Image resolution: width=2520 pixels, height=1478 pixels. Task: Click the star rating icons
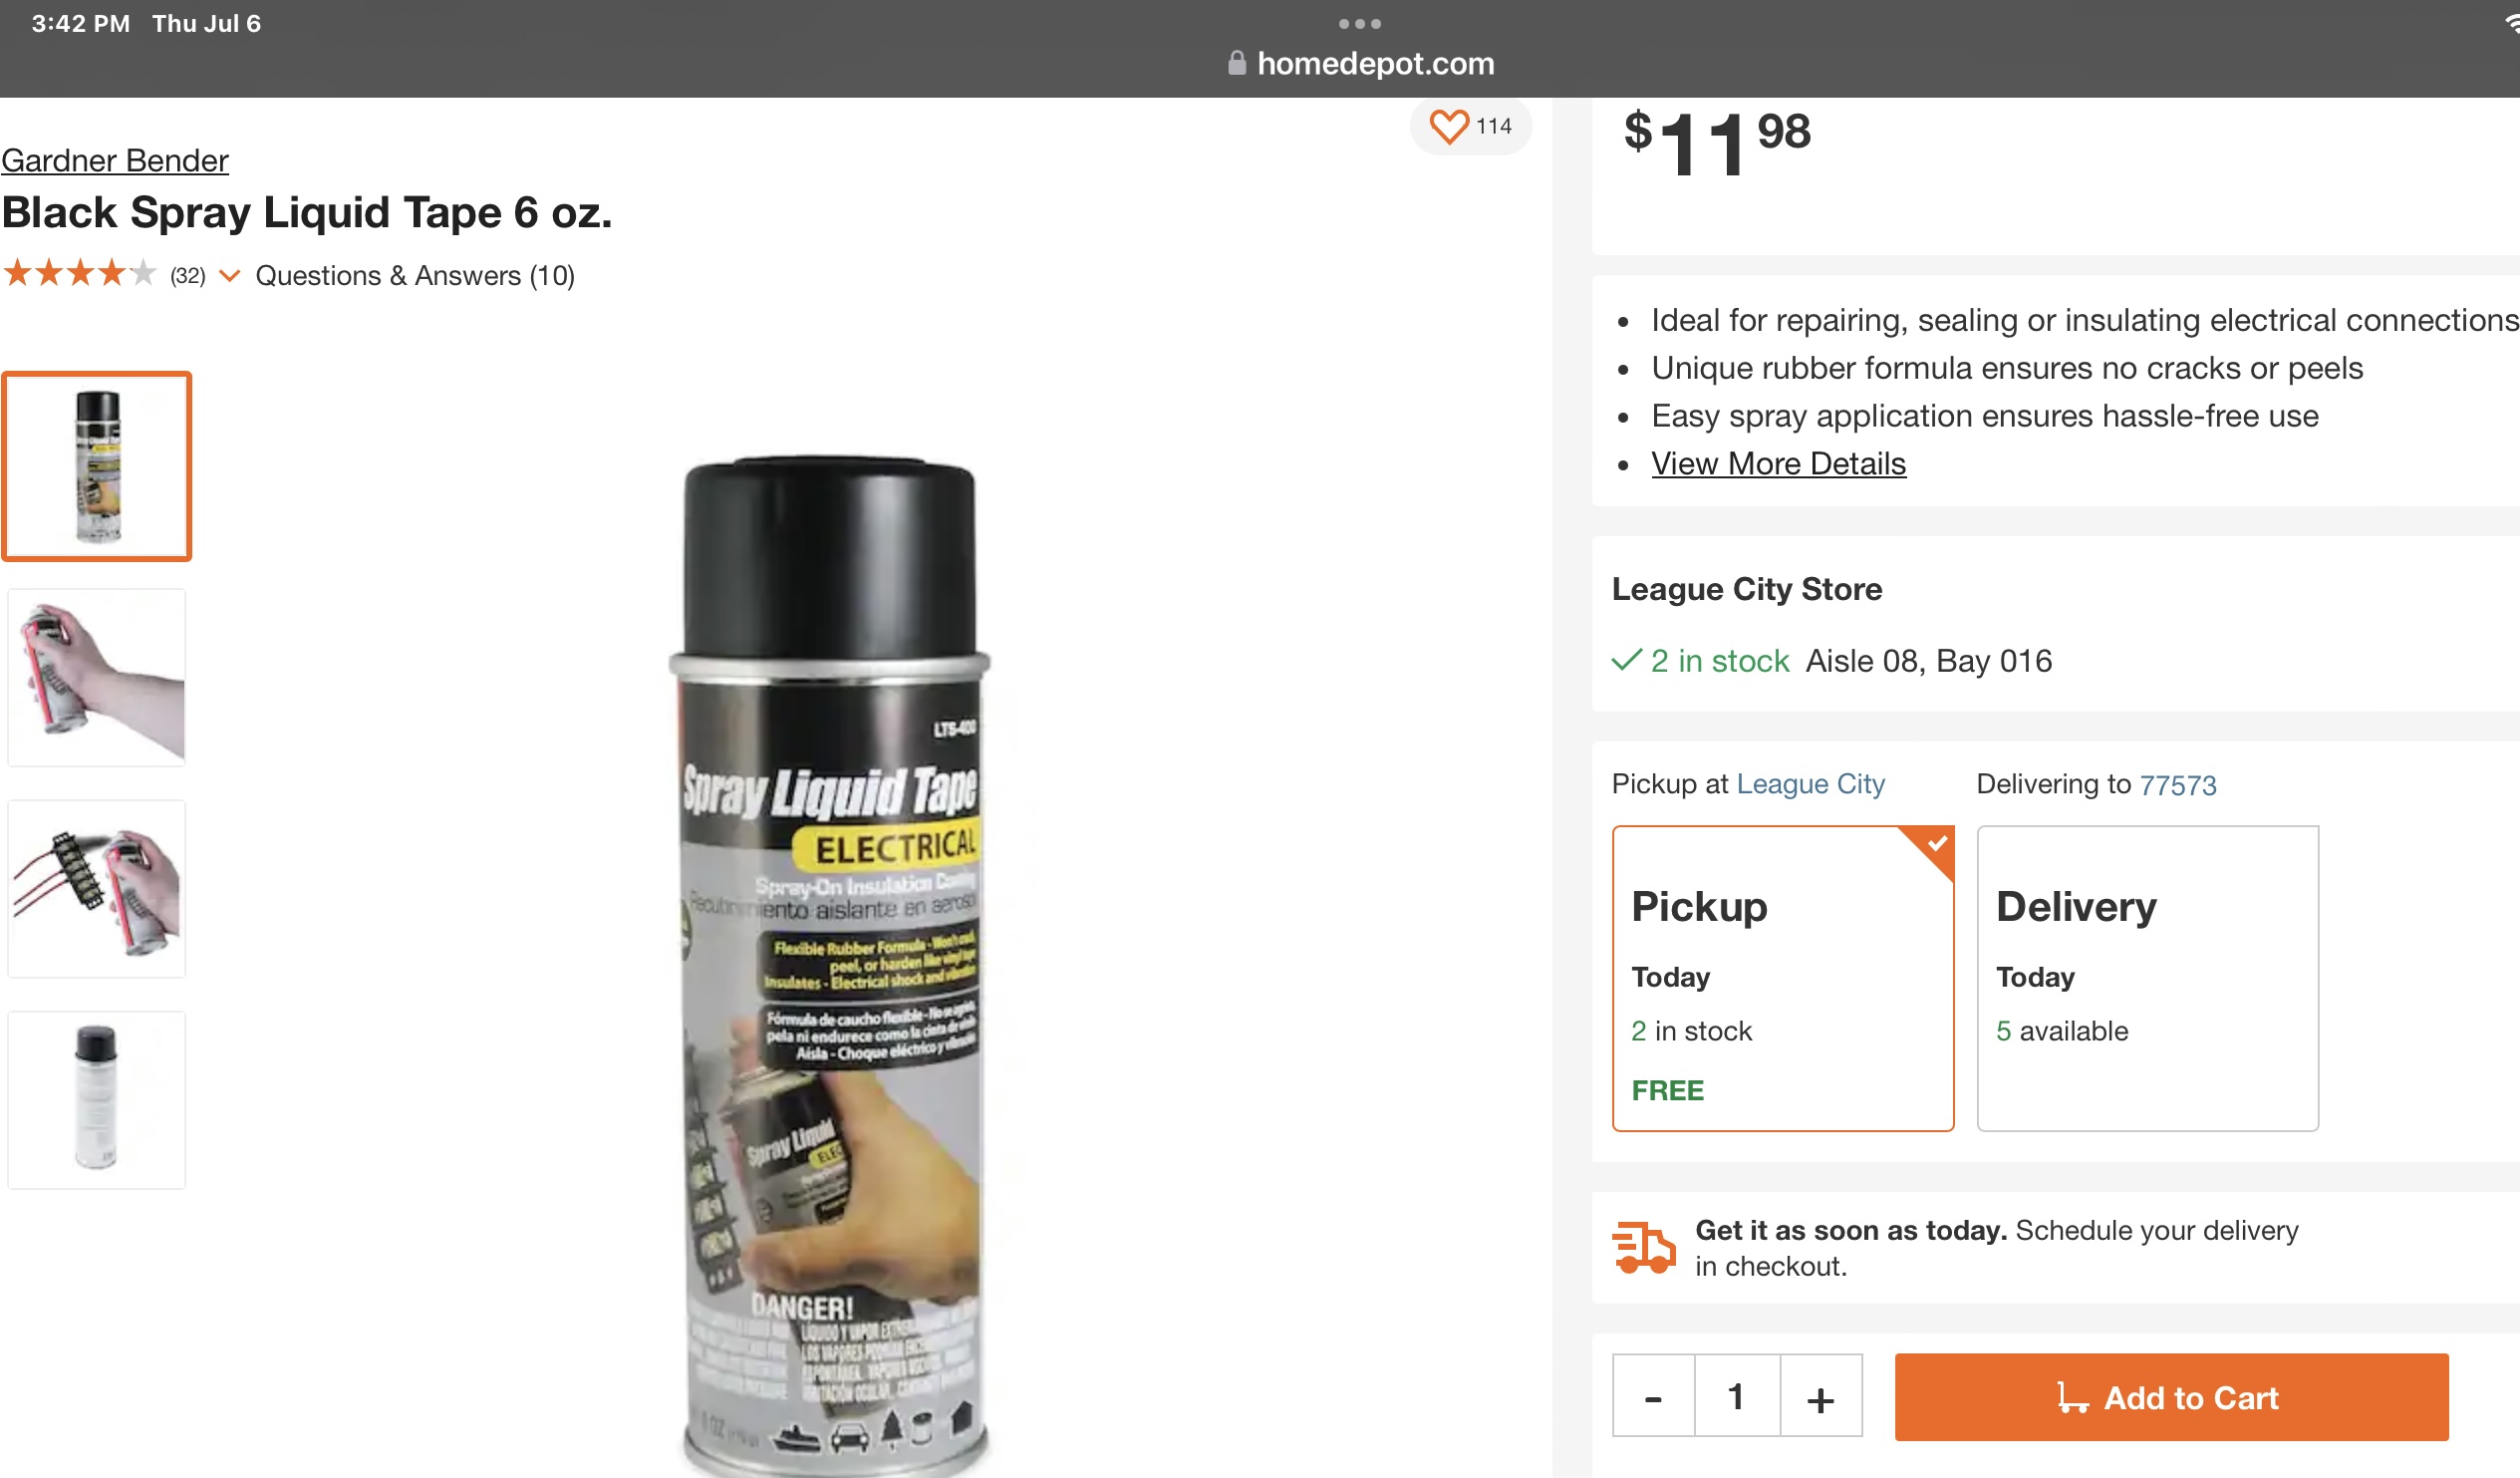tap(80, 273)
